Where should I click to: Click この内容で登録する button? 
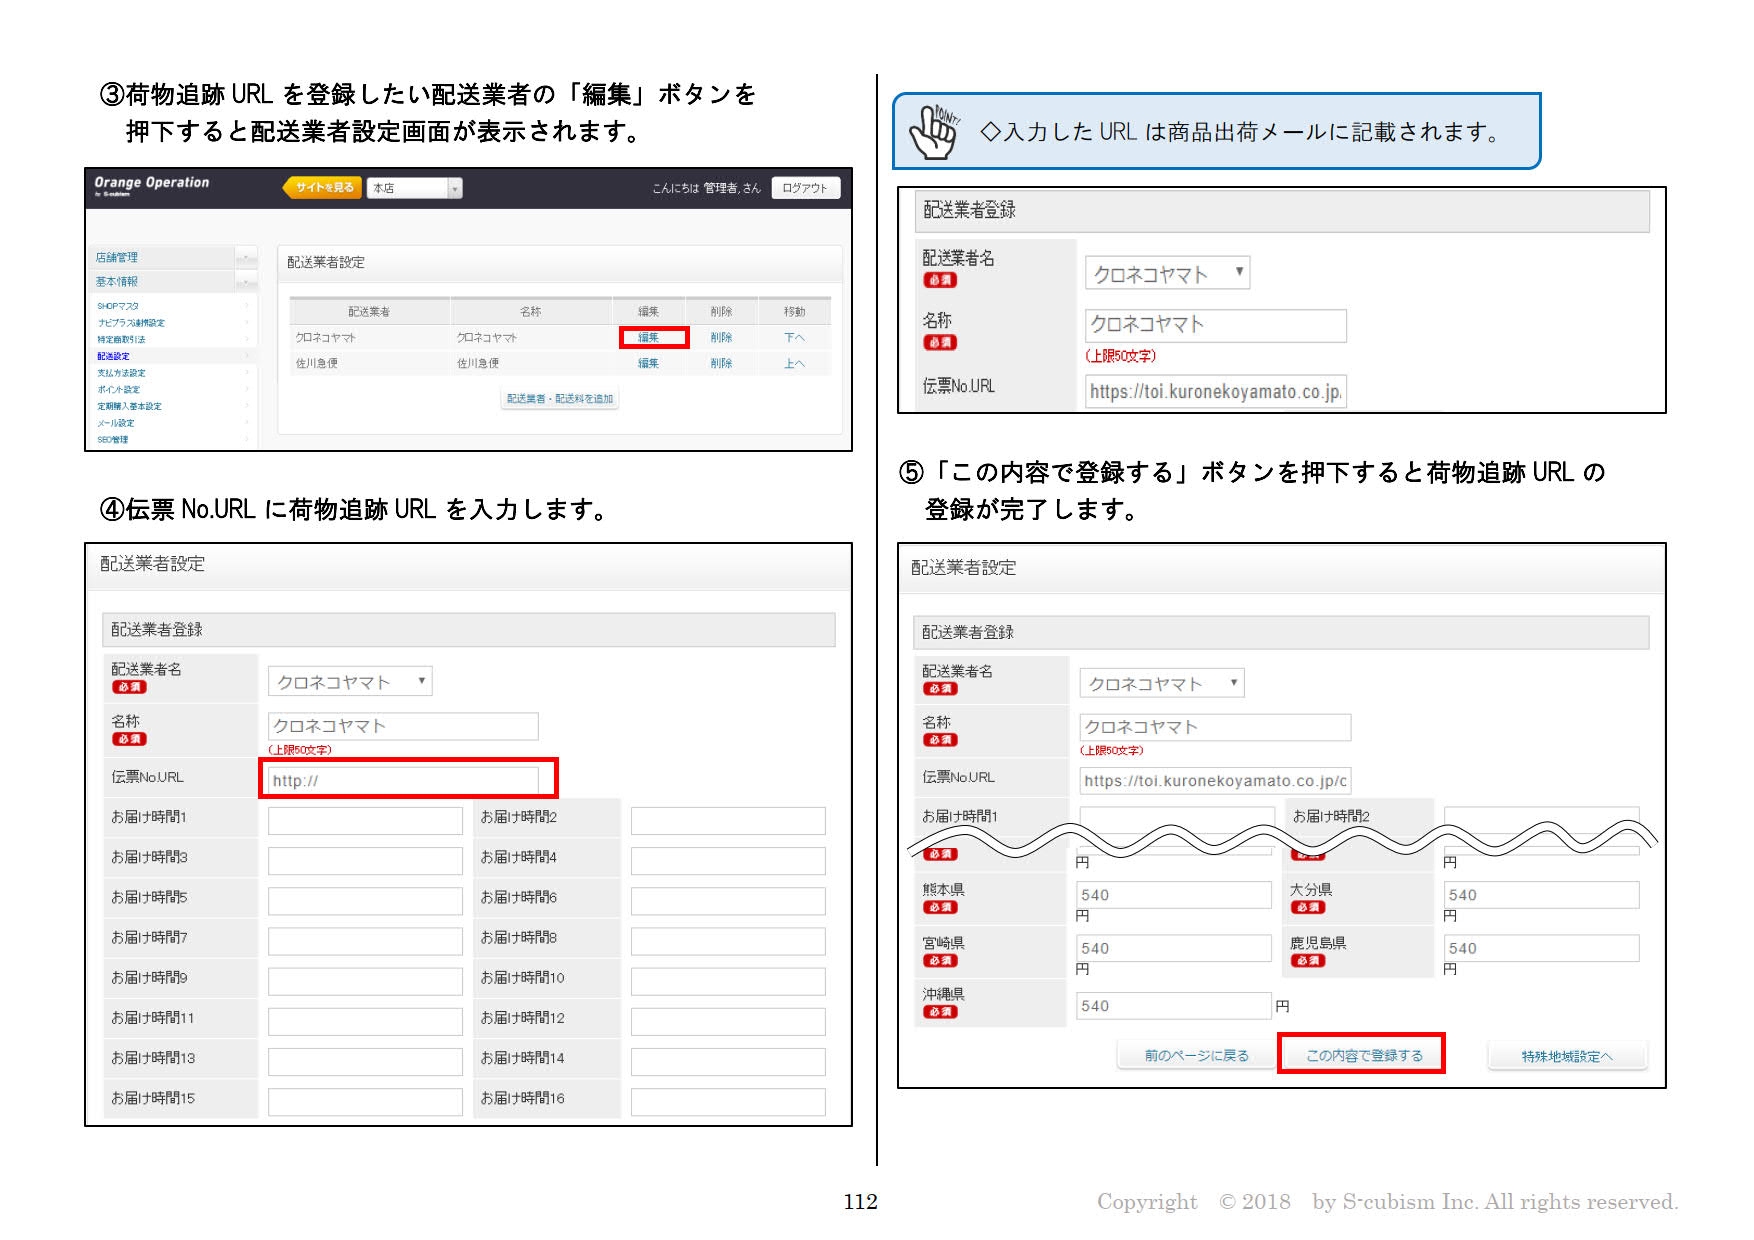(1363, 1055)
